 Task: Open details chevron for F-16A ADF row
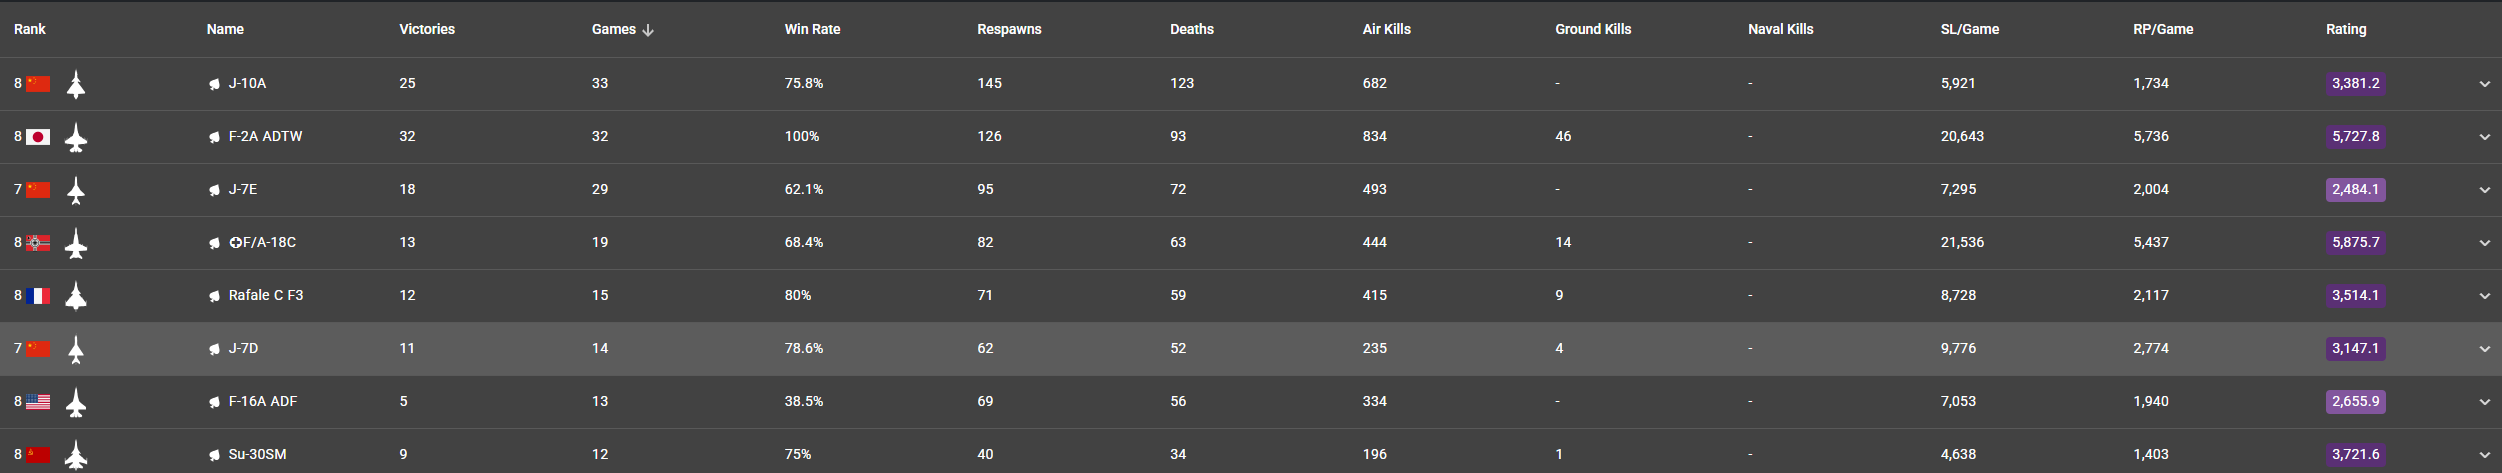click(x=2484, y=402)
